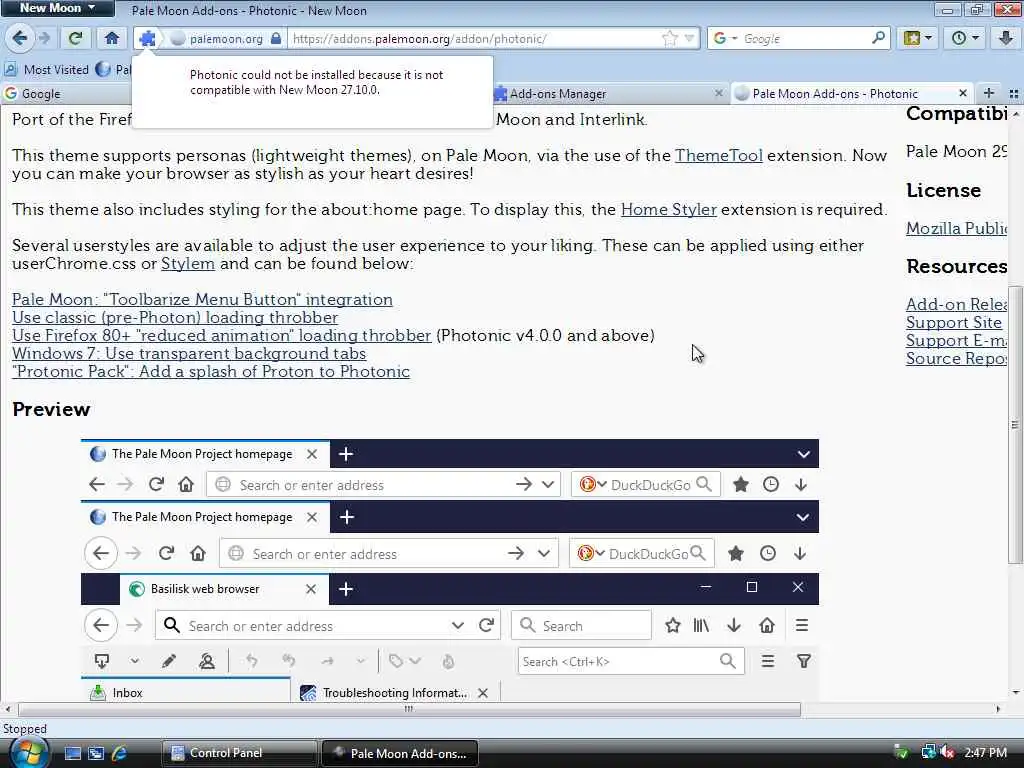
Task: Click the muted volume tray icon
Action: (947, 753)
